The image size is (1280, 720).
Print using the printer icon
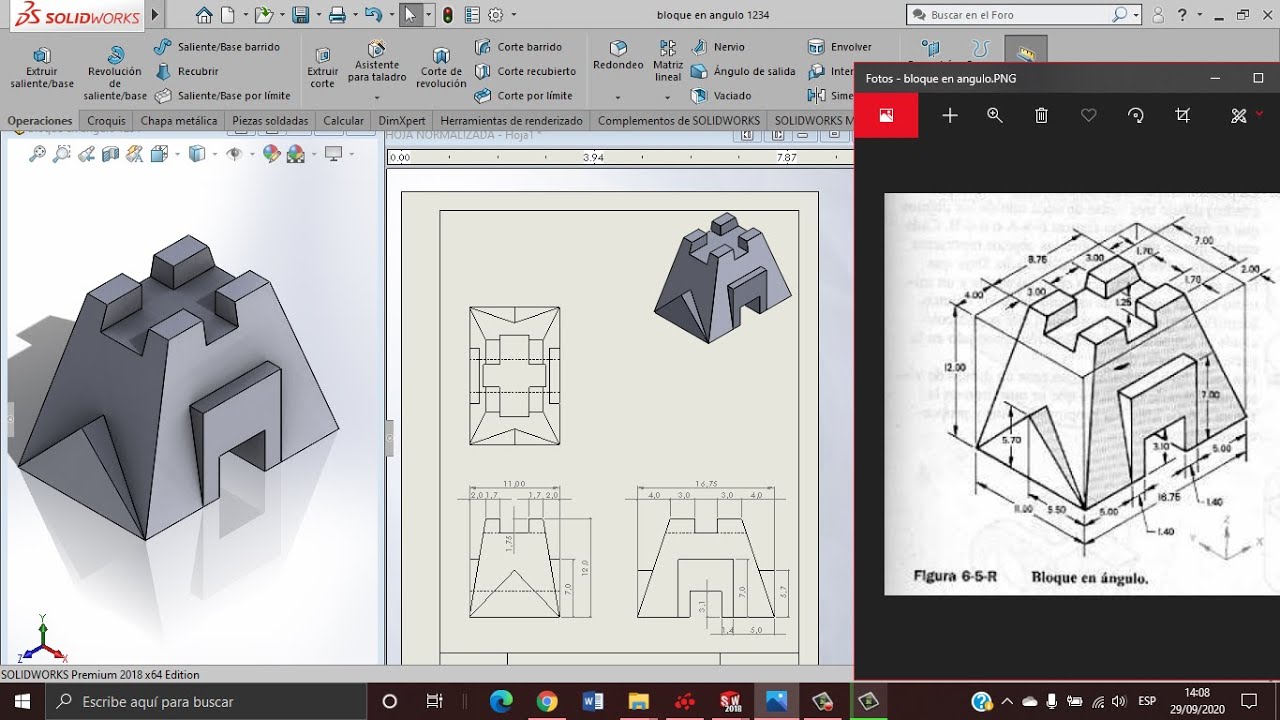click(337, 15)
